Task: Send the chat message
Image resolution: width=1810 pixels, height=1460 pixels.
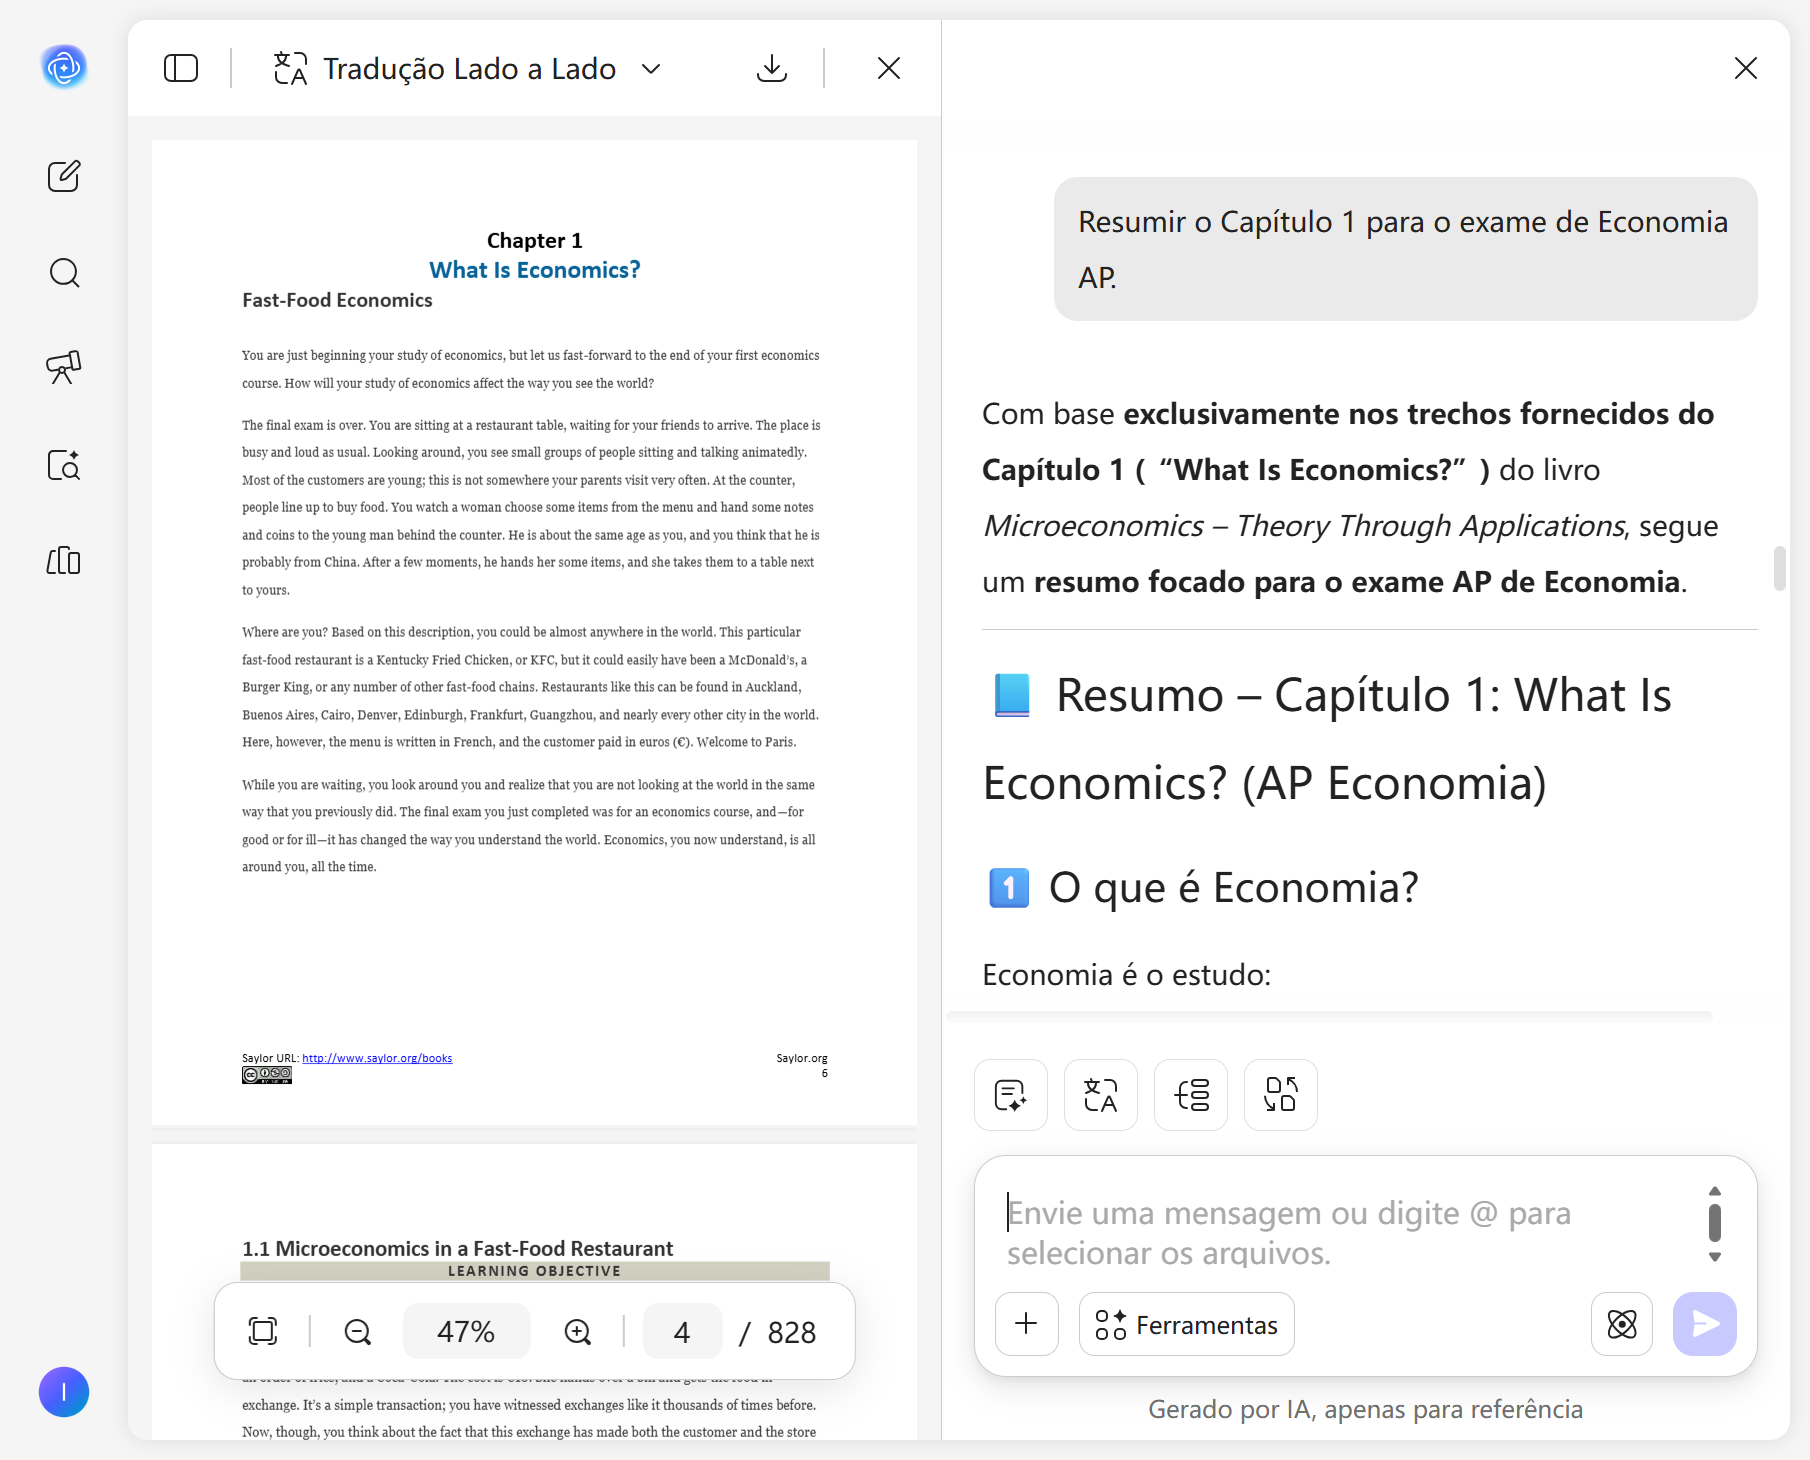Action: point(1704,1324)
